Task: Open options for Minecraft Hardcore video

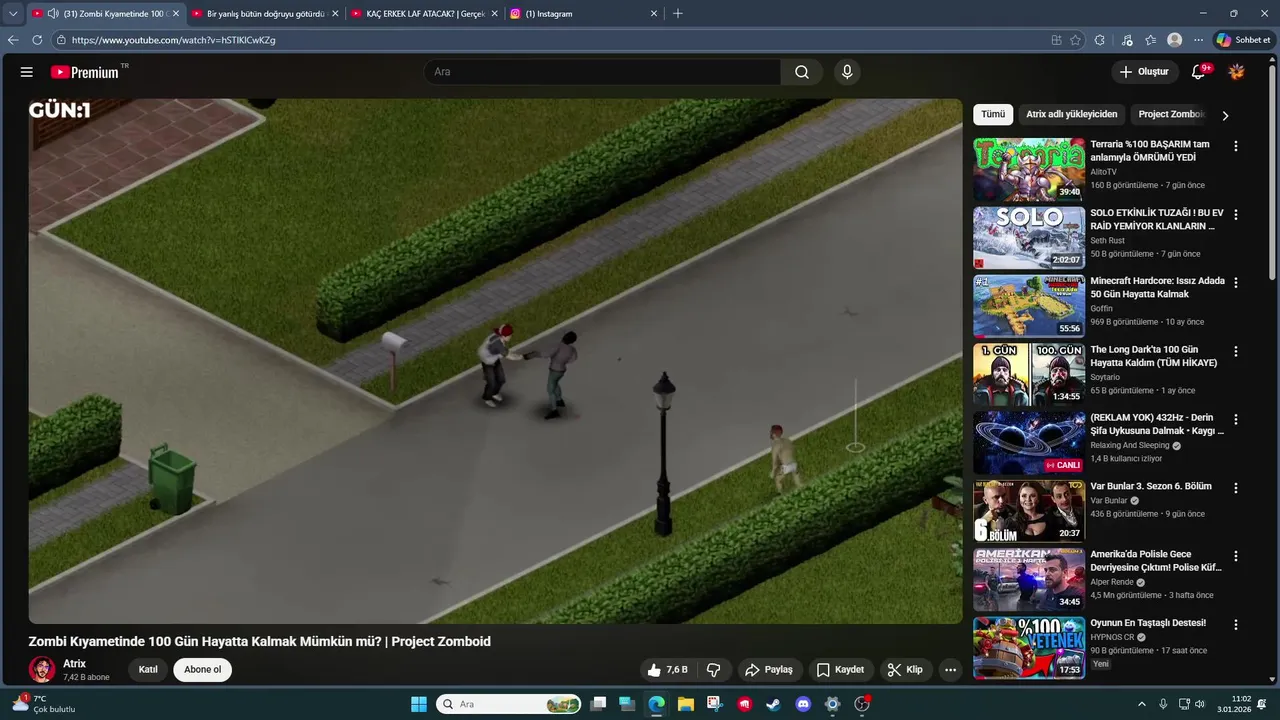Action: click(x=1236, y=283)
